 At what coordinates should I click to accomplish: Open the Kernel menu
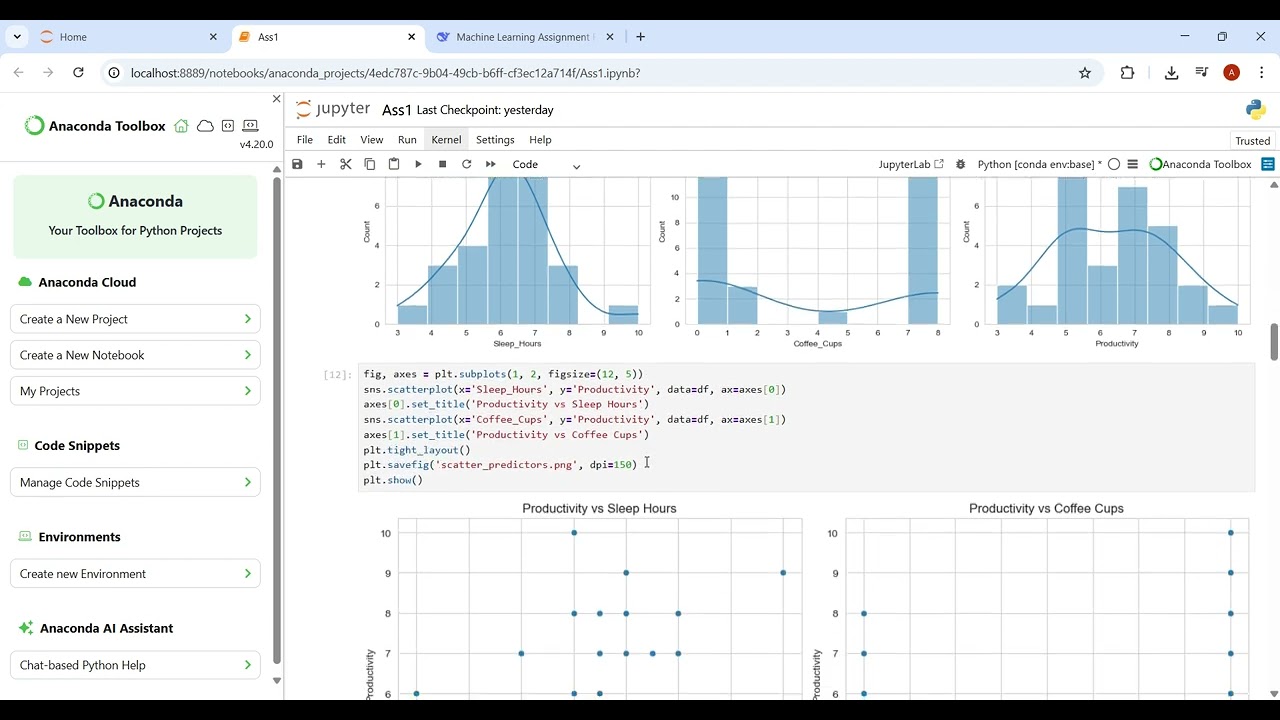tap(446, 140)
